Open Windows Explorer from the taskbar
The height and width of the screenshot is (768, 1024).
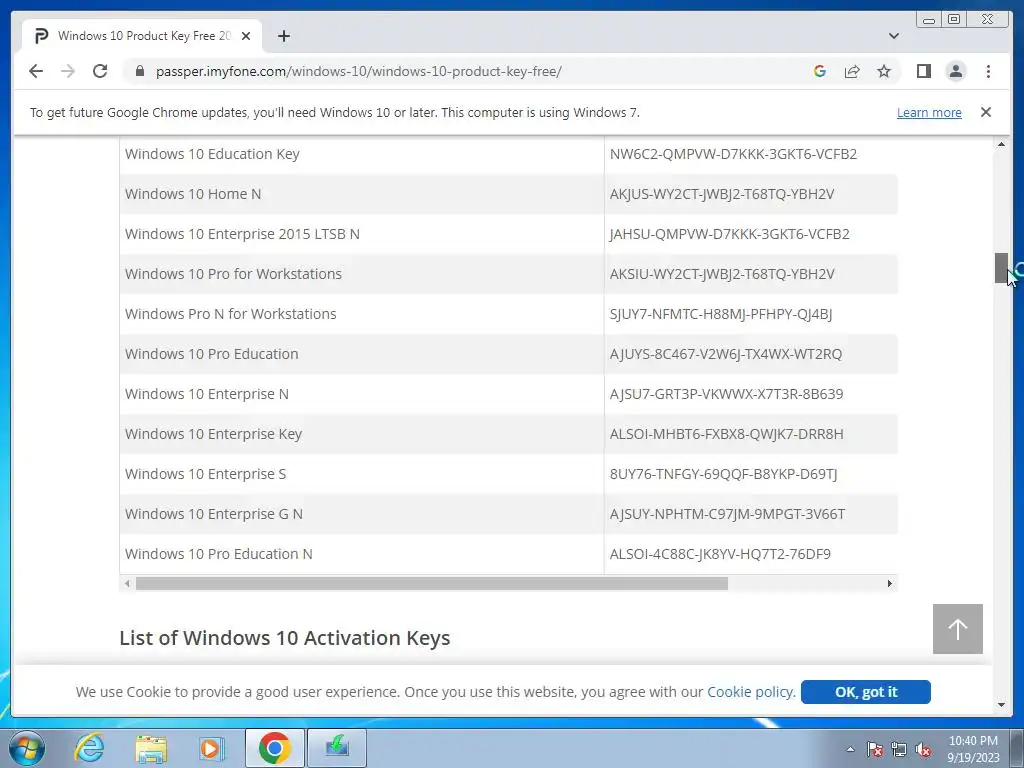(x=151, y=748)
